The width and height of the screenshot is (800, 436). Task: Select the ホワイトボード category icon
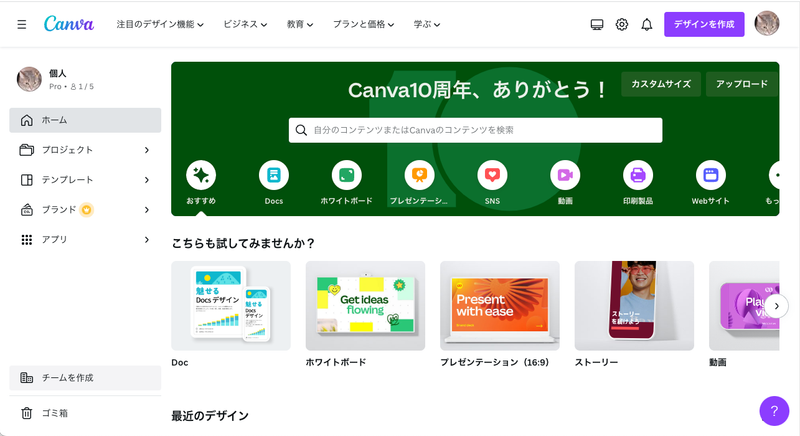[x=346, y=175]
